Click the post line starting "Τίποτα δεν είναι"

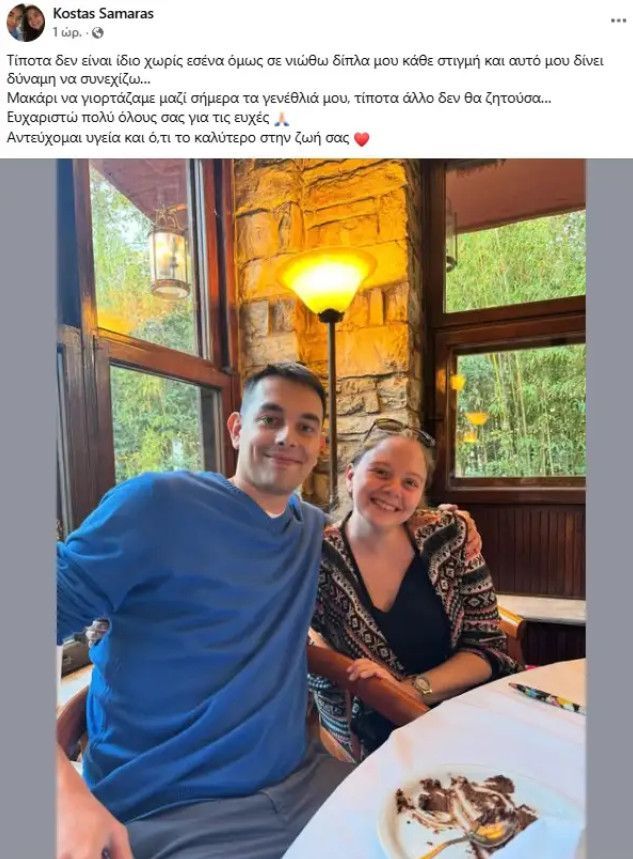click(305, 69)
